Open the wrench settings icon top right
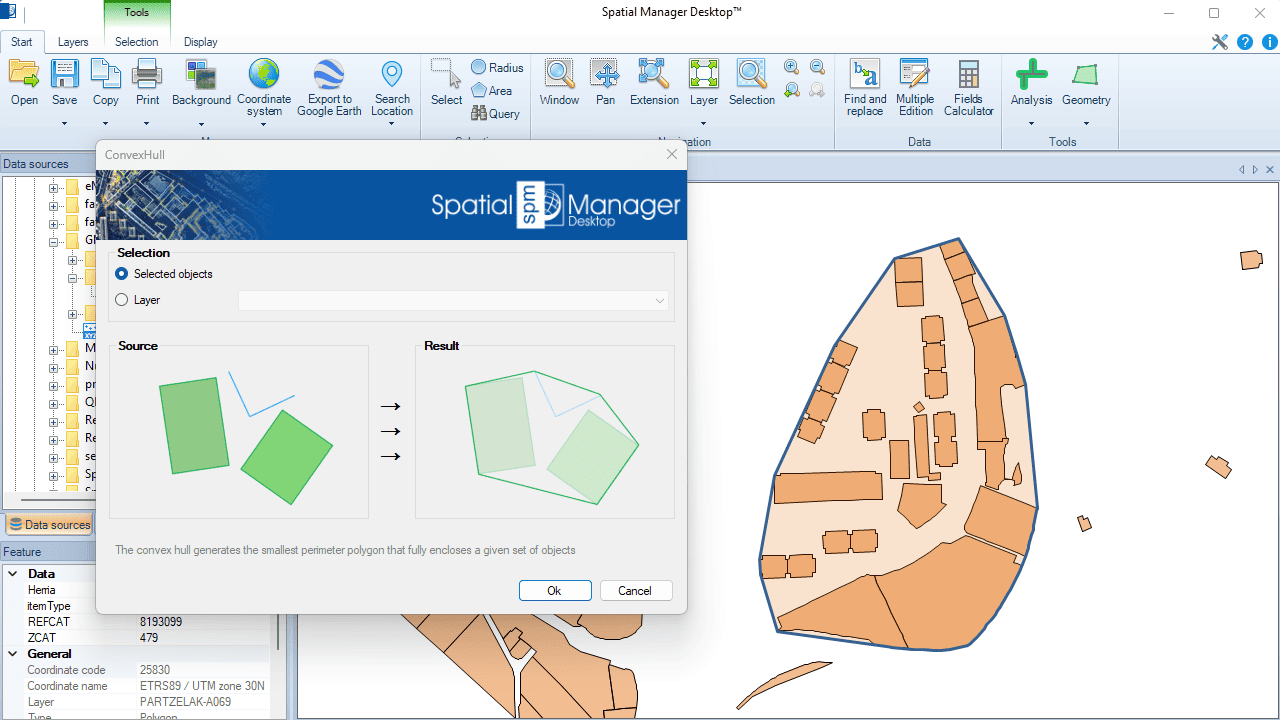This screenshot has width=1280, height=720. tap(1219, 42)
